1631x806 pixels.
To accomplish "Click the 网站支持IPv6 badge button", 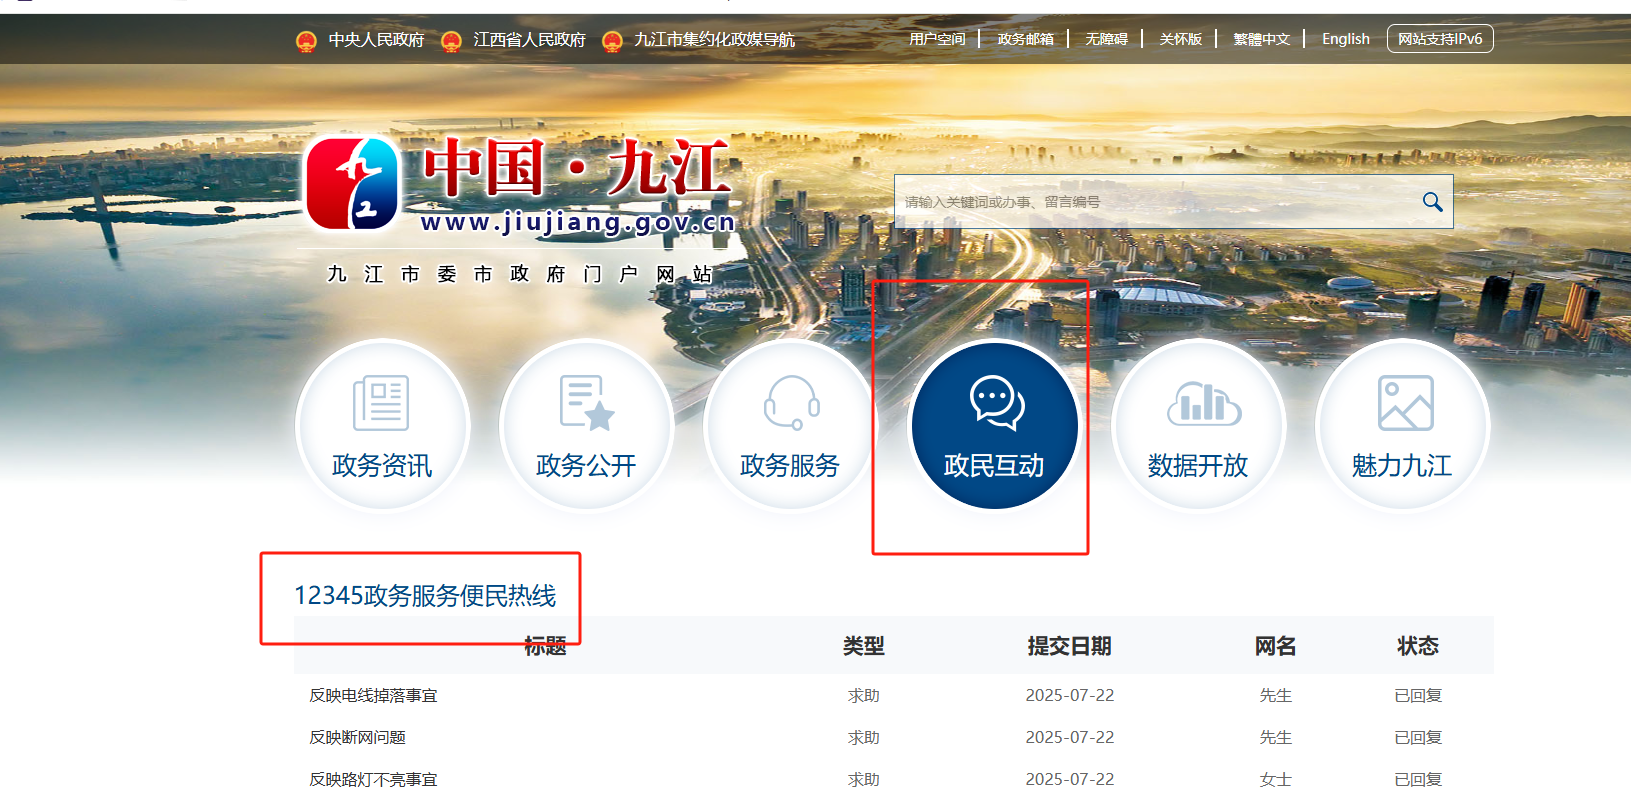I will pos(1439,39).
